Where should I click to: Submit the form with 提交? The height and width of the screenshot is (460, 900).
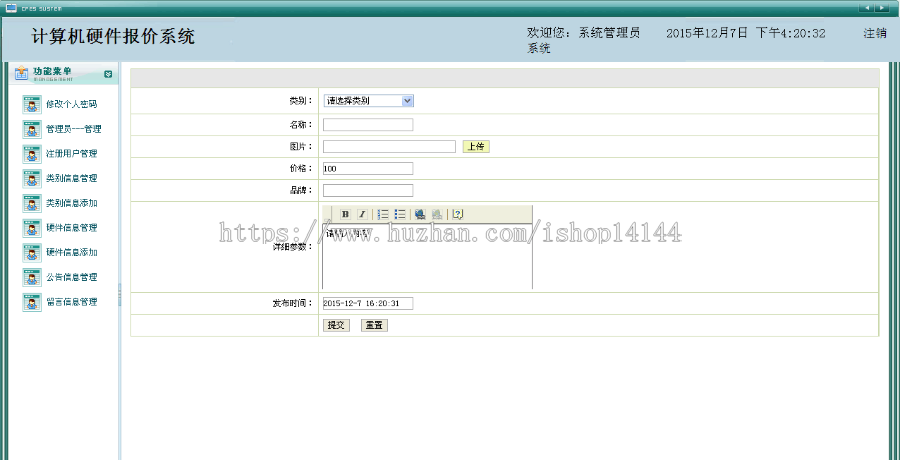click(336, 325)
